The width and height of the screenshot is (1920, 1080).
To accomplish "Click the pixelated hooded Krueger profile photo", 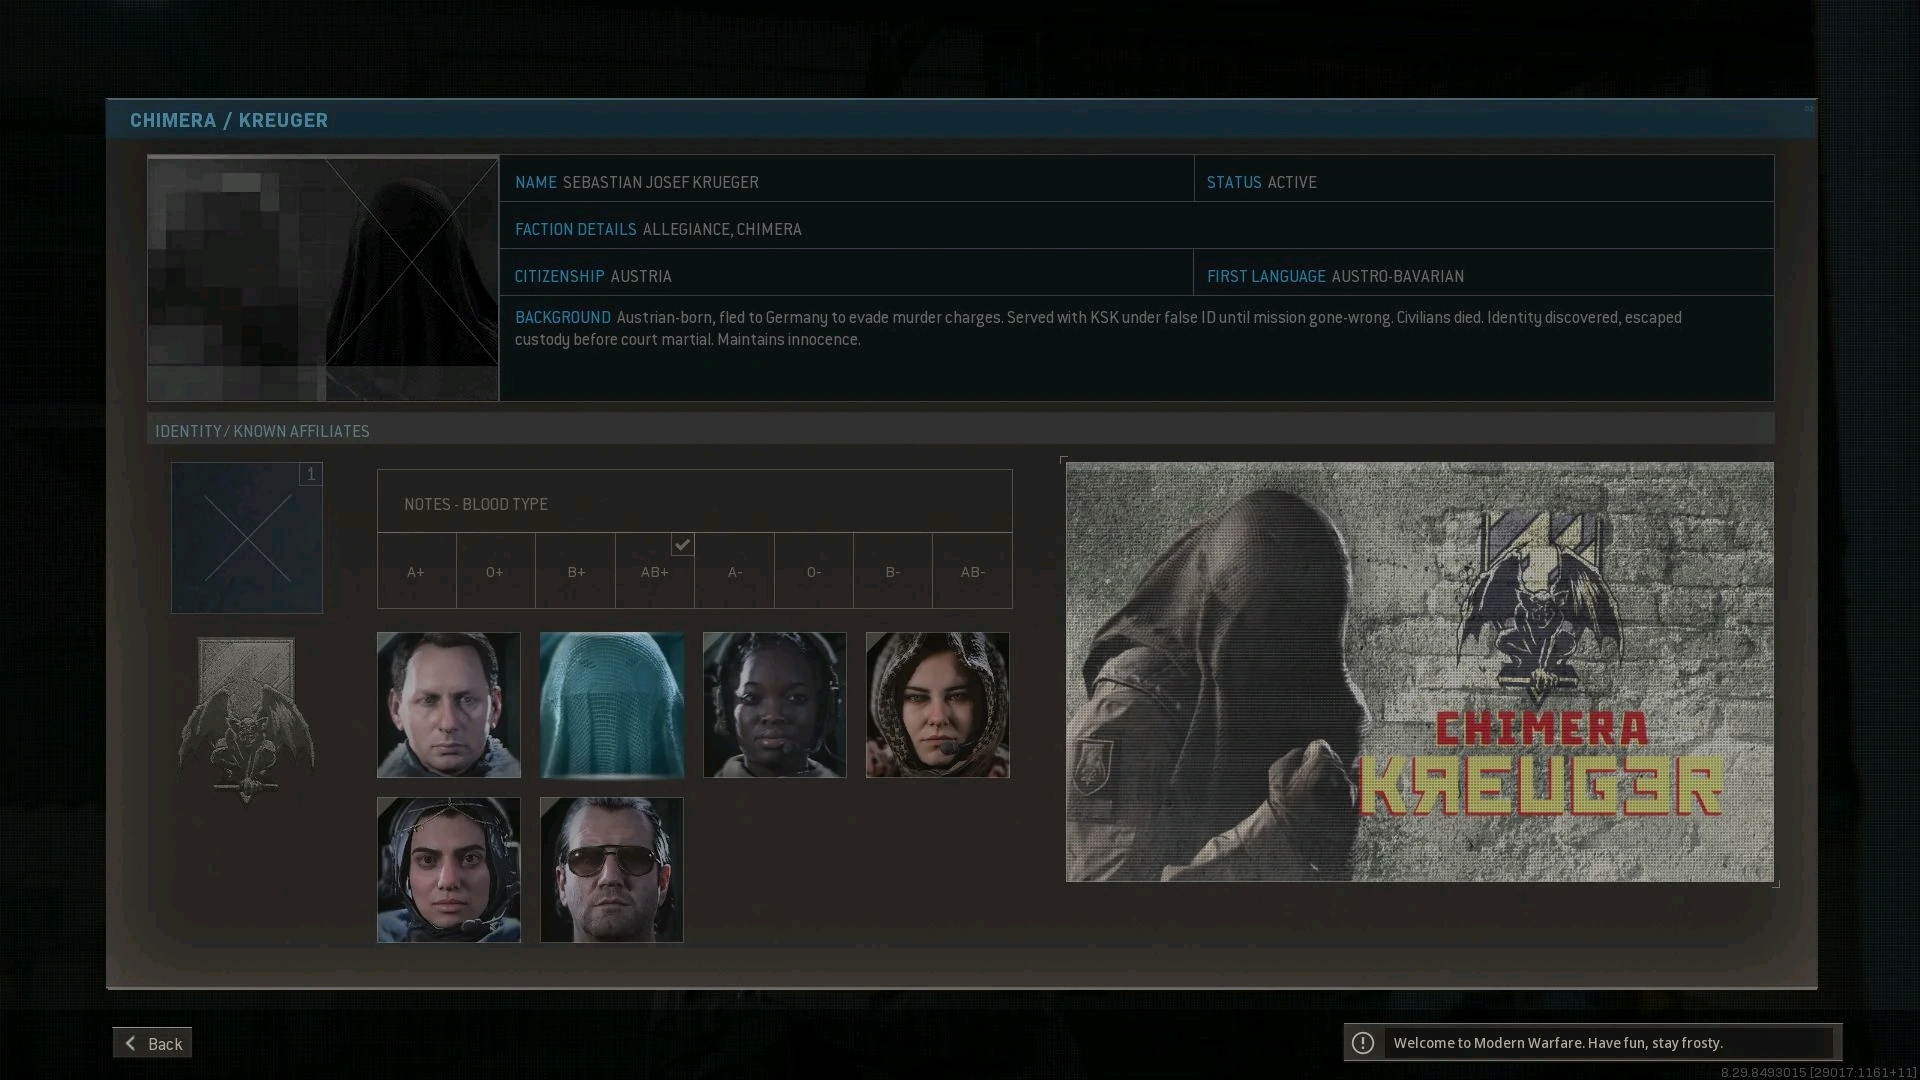I will (323, 279).
